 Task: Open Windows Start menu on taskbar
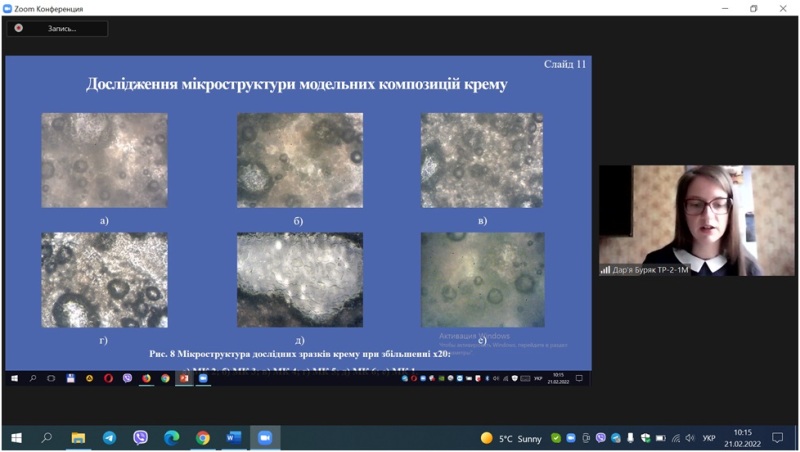16,438
